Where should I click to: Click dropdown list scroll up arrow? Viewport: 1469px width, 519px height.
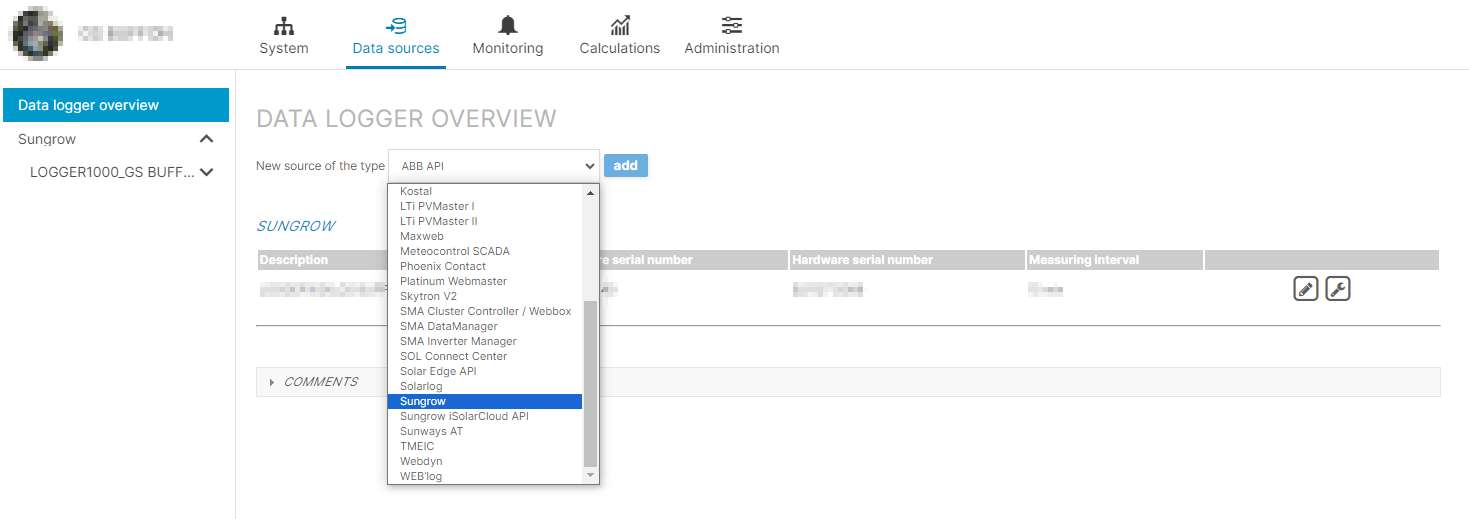point(590,192)
